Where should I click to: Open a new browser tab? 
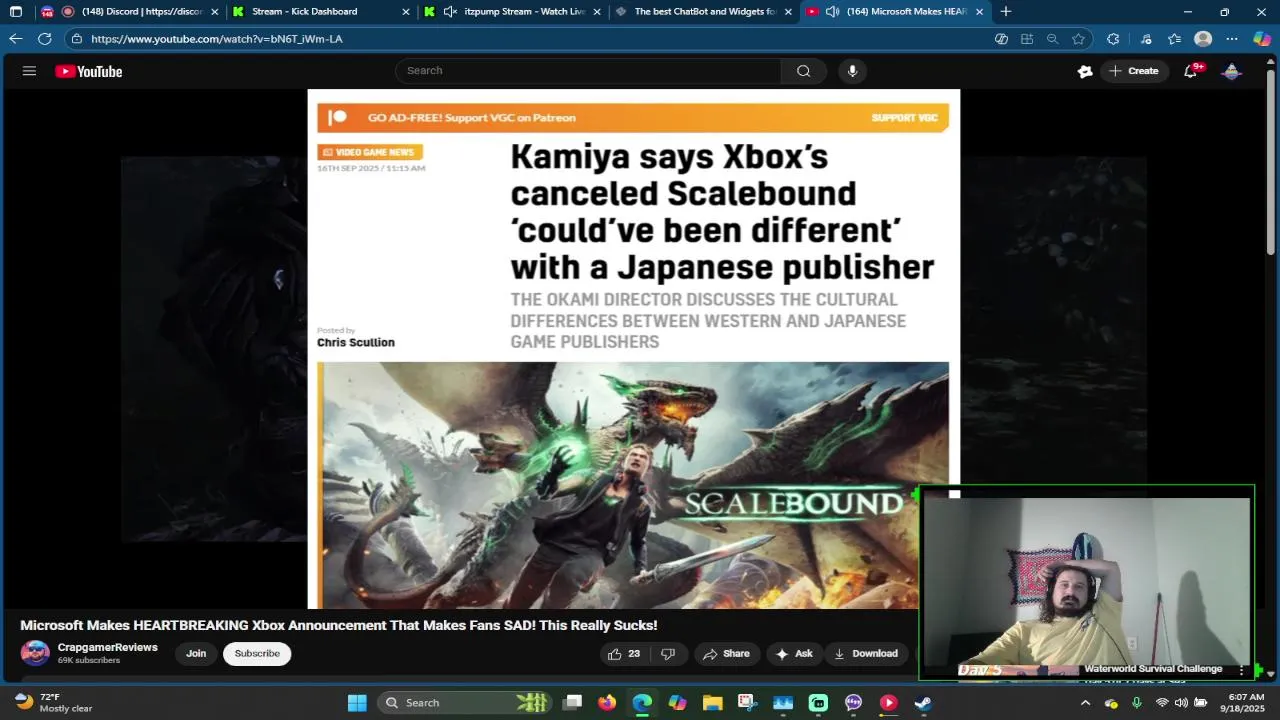[1006, 12]
